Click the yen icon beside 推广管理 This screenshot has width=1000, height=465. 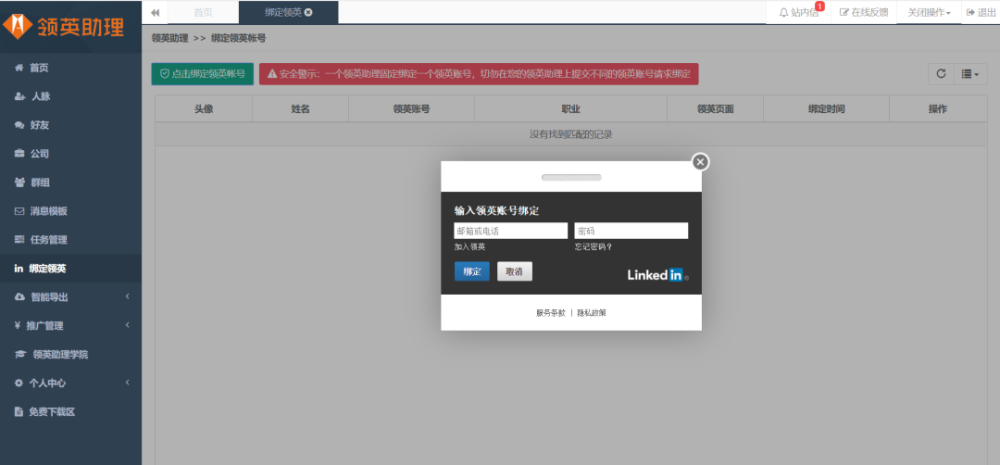pyautogui.click(x=18, y=326)
